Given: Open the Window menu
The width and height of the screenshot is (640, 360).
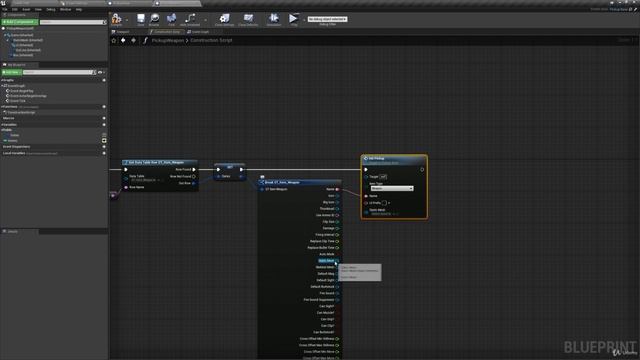Looking at the screenshot, I should [x=65, y=9].
